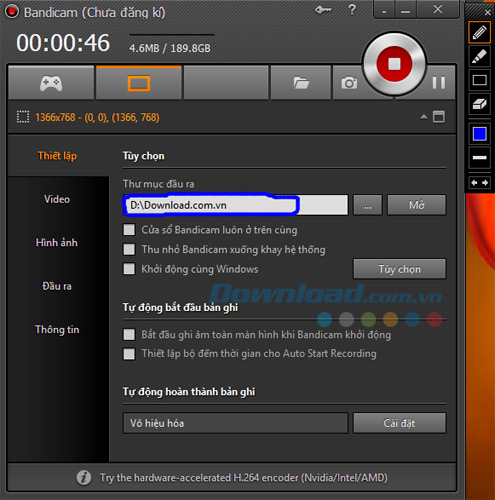Viewport: 495px width, 500px height.
Task: Open the blue color swatch picker
Action: [x=479, y=134]
